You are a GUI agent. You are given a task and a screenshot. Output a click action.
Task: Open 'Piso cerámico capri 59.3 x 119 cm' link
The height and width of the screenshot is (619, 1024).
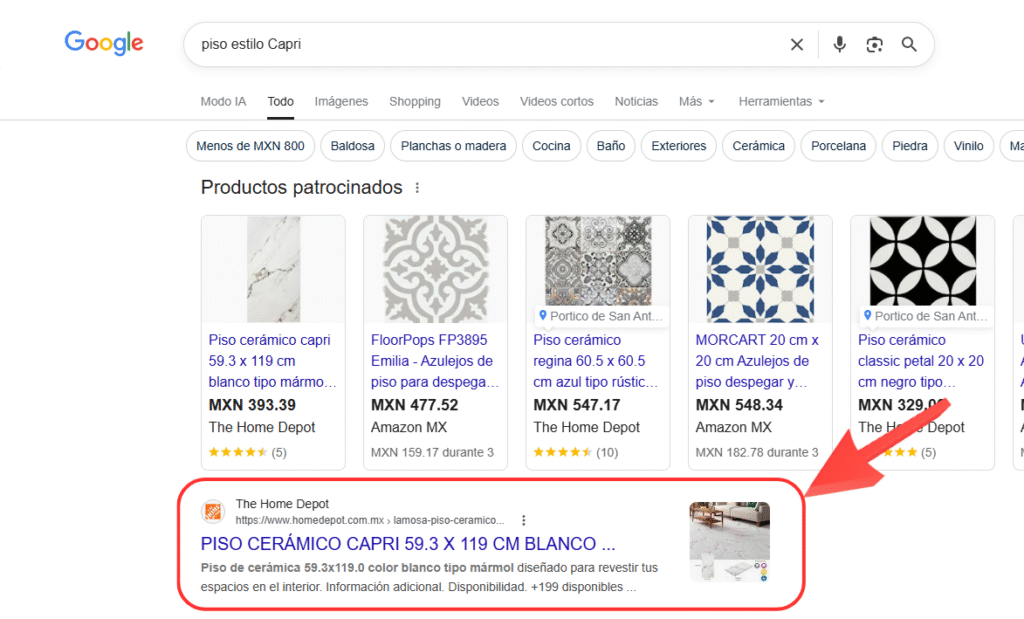pos(272,360)
